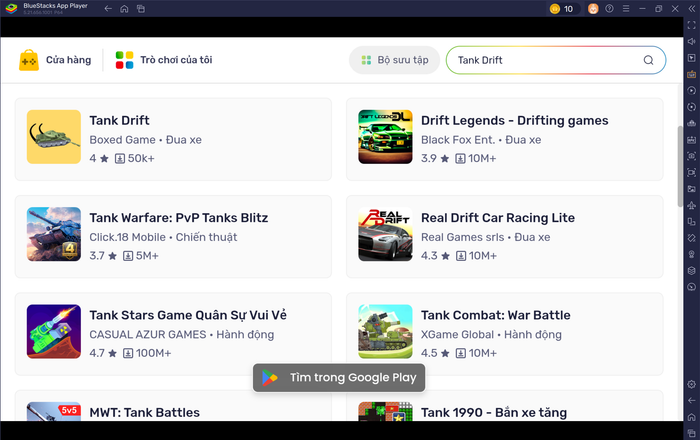This screenshot has height=440, width=700.
Task: Click the magnifier search icon
Action: (x=649, y=60)
